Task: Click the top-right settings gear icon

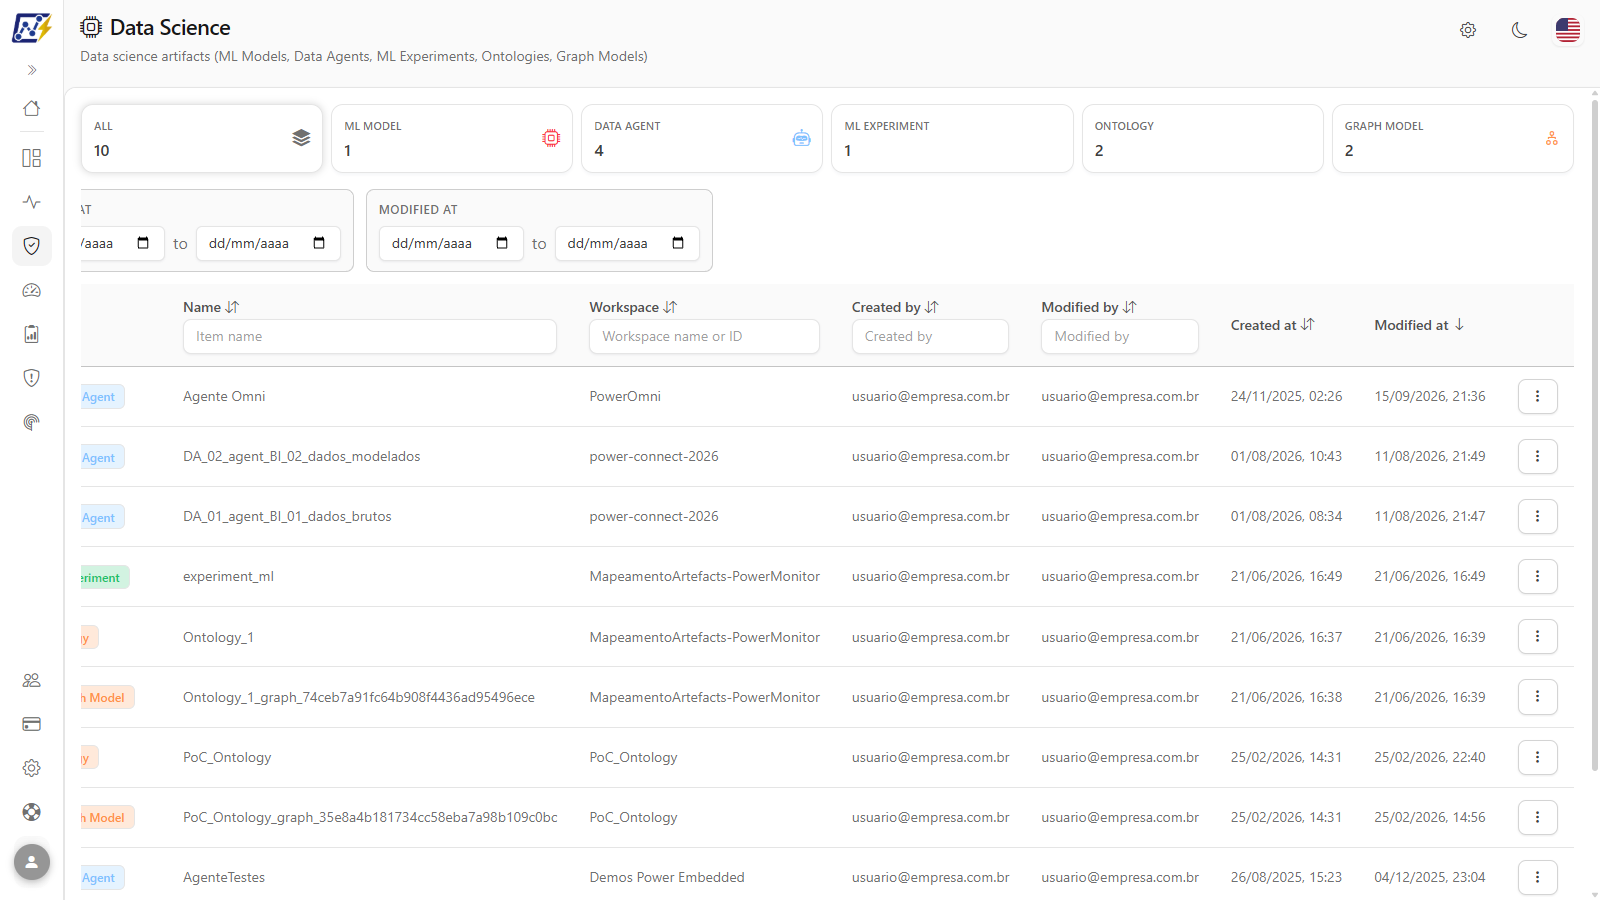Action: pyautogui.click(x=1468, y=30)
